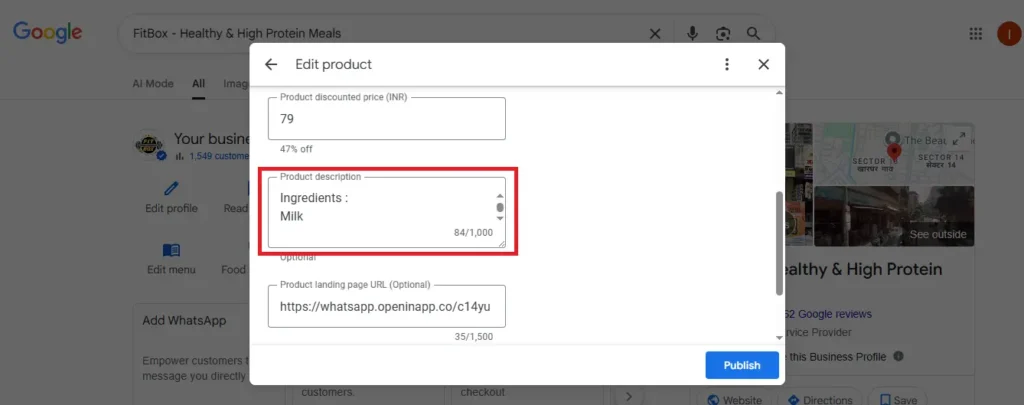Start voice search with microphone icon
This screenshot has width=1024, height=405.
(x=692, y=33)
